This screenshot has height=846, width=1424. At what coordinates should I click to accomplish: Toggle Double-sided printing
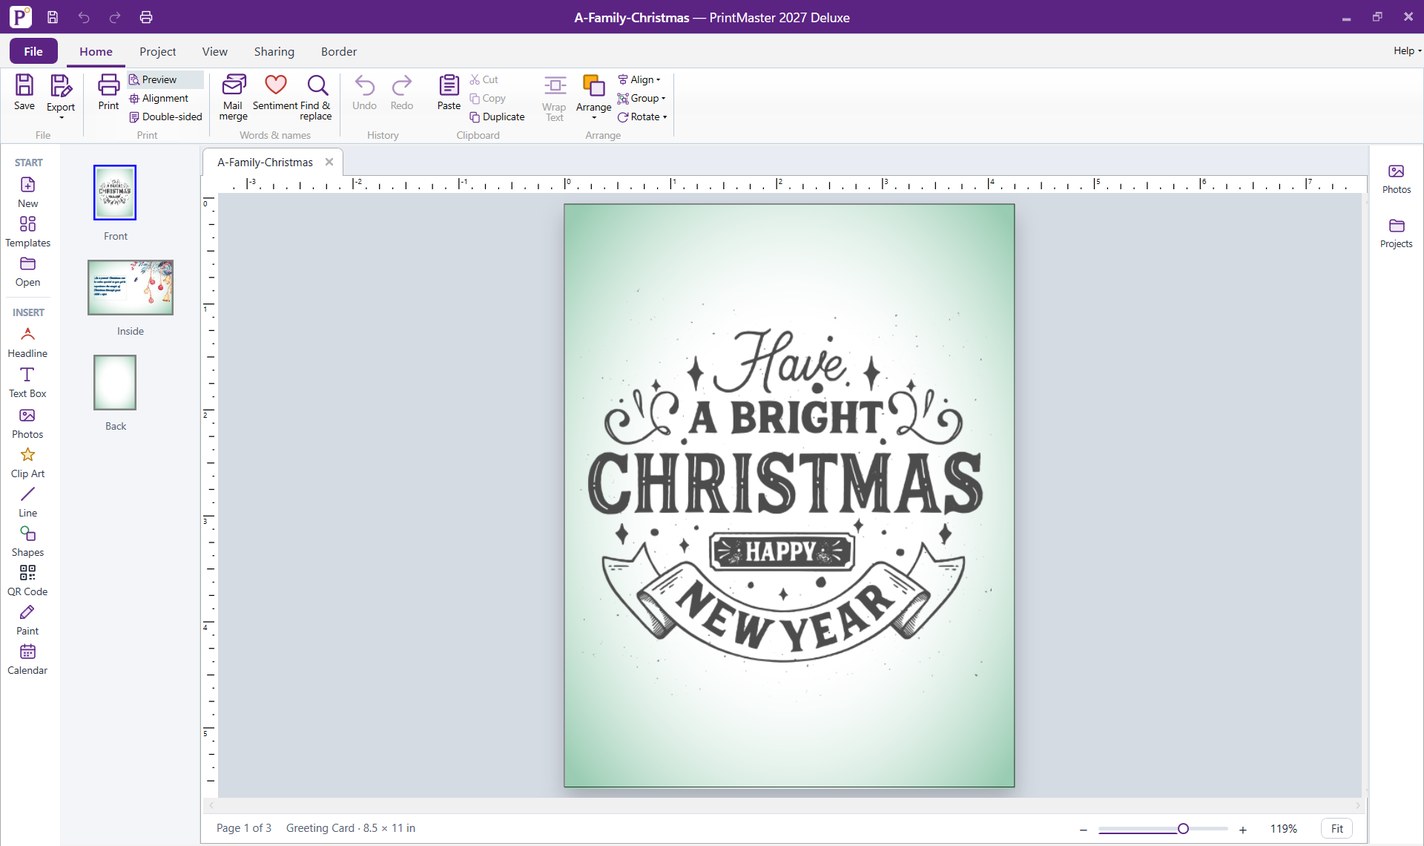(166, 117)
